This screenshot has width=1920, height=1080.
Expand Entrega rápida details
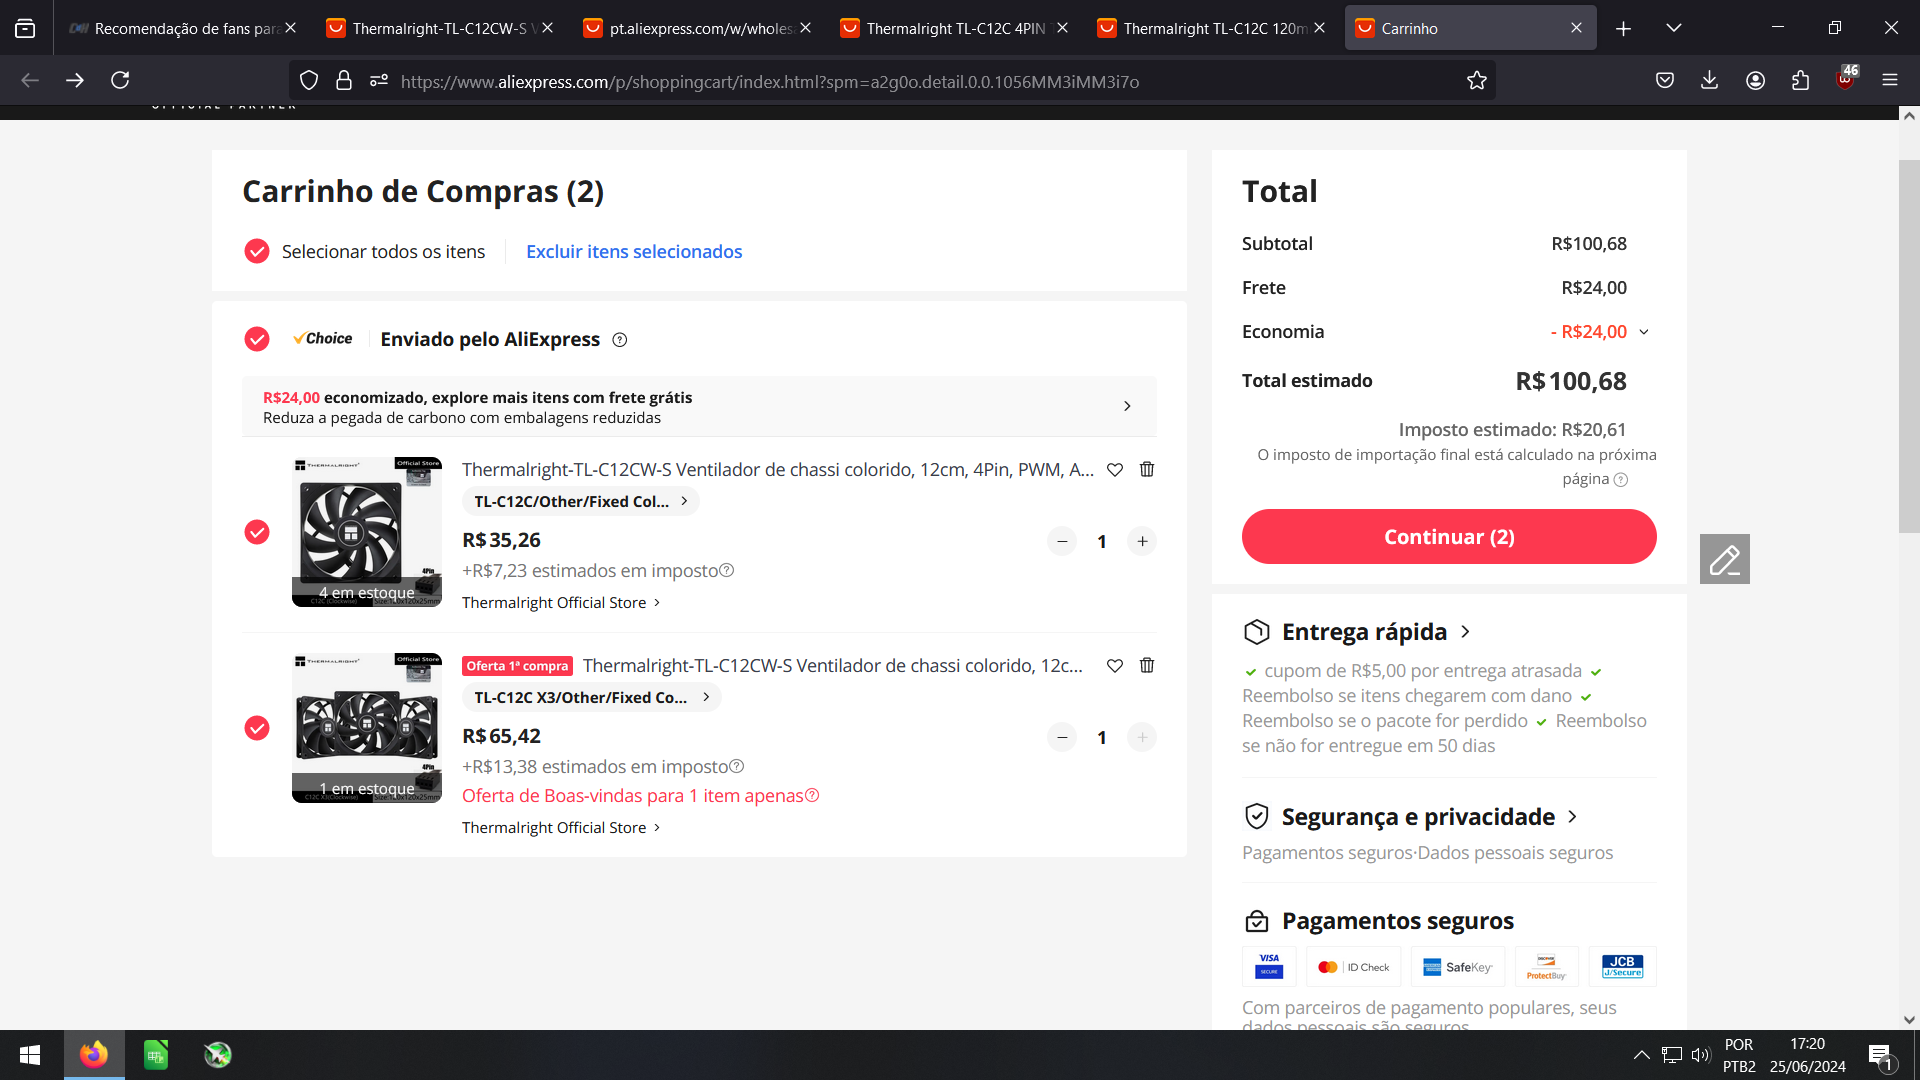click(1376, 632)
